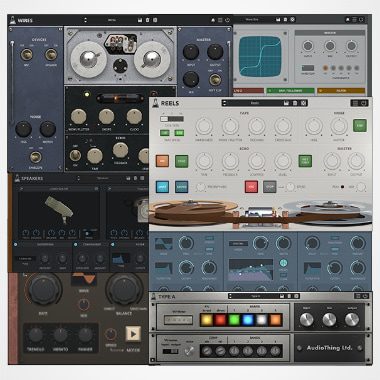Select the green Env. Follower tab
Screen dimensions: 380x380
290,91
